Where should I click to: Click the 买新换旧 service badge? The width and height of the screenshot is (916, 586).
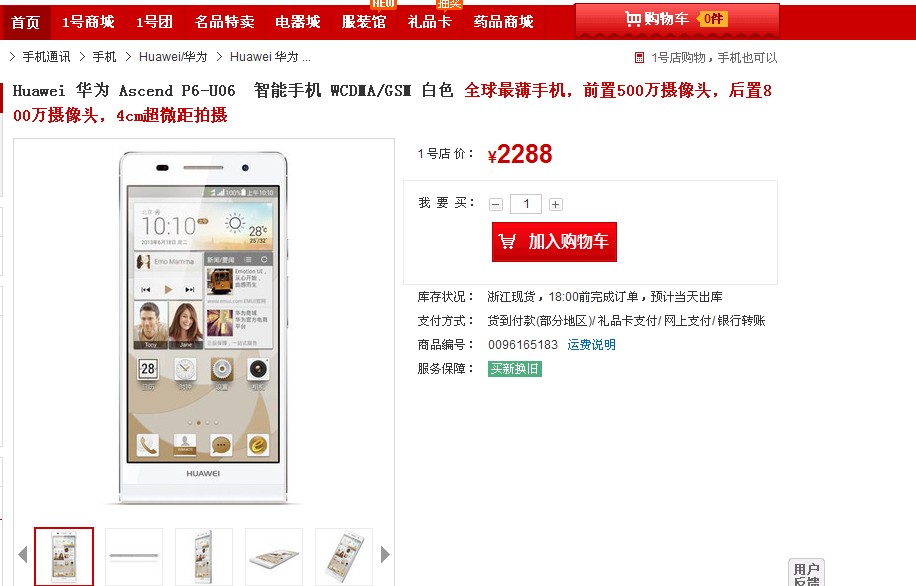(515, 369)
